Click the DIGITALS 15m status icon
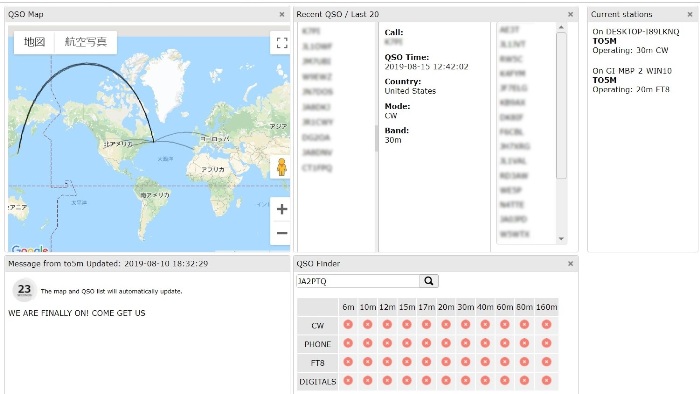This screenshot has height=394, width=700. [407, 381]
